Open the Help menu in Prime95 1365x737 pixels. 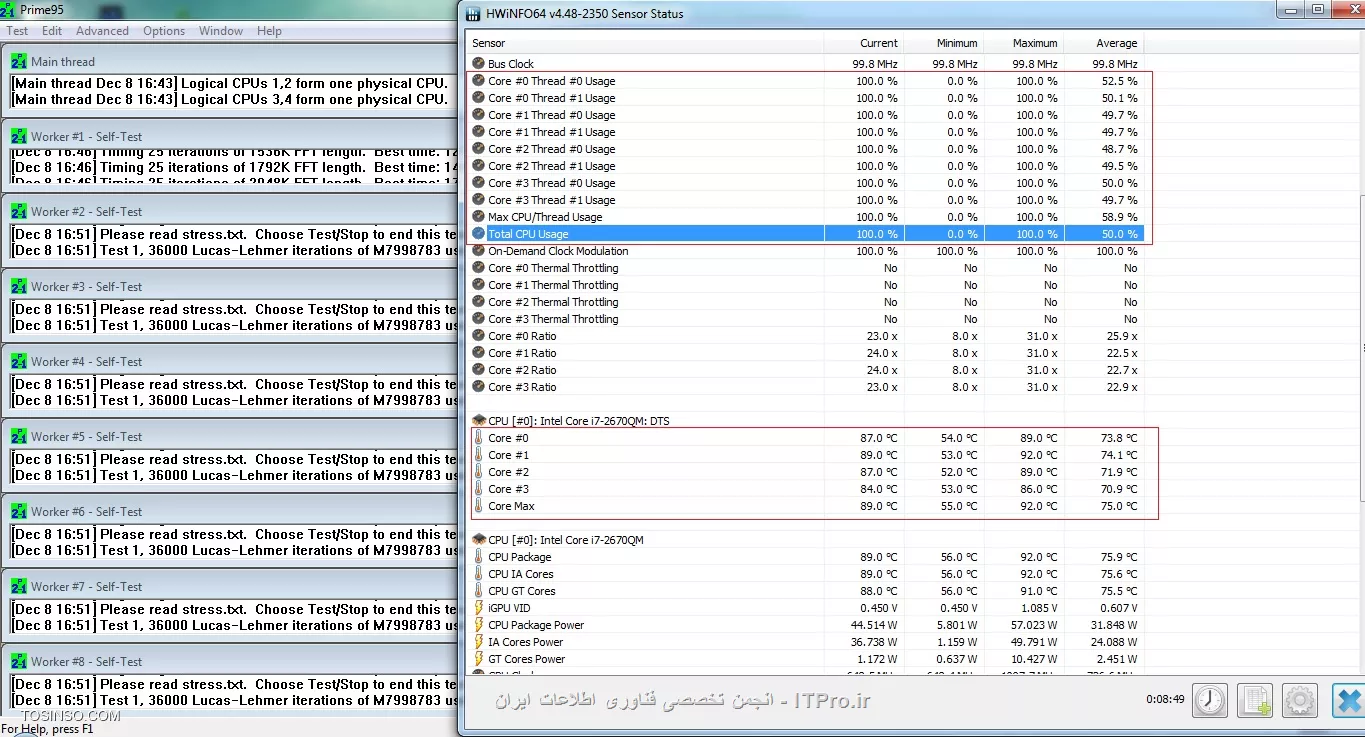tap(269, 31)
